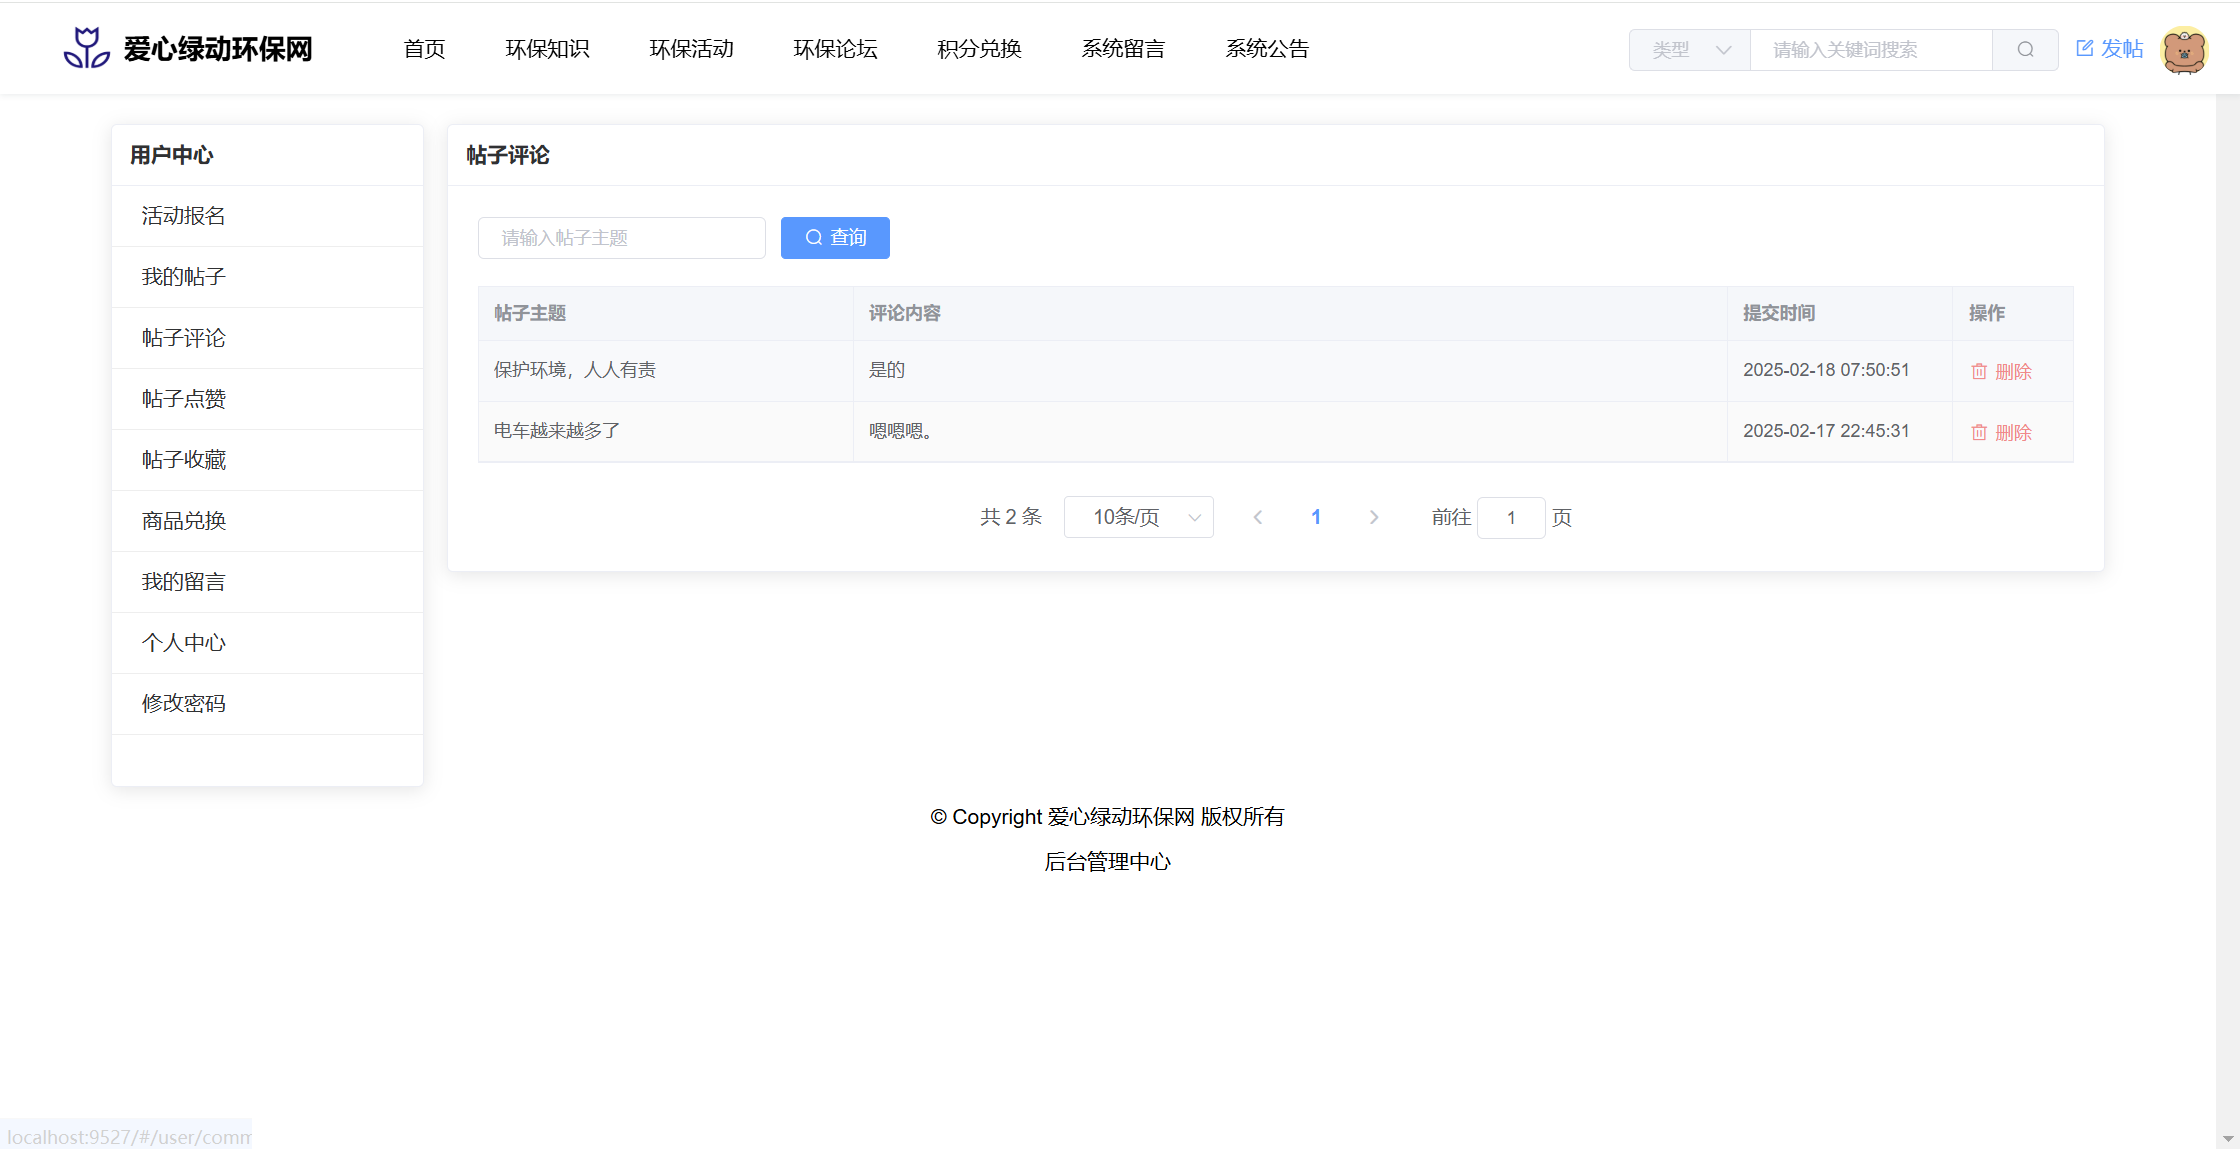Click the header search magnifier icon

tap(2025, 50)
